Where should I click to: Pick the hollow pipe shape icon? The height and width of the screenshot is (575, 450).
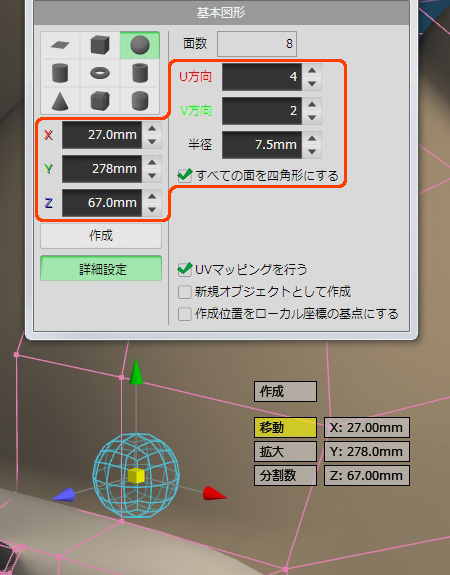140,73
